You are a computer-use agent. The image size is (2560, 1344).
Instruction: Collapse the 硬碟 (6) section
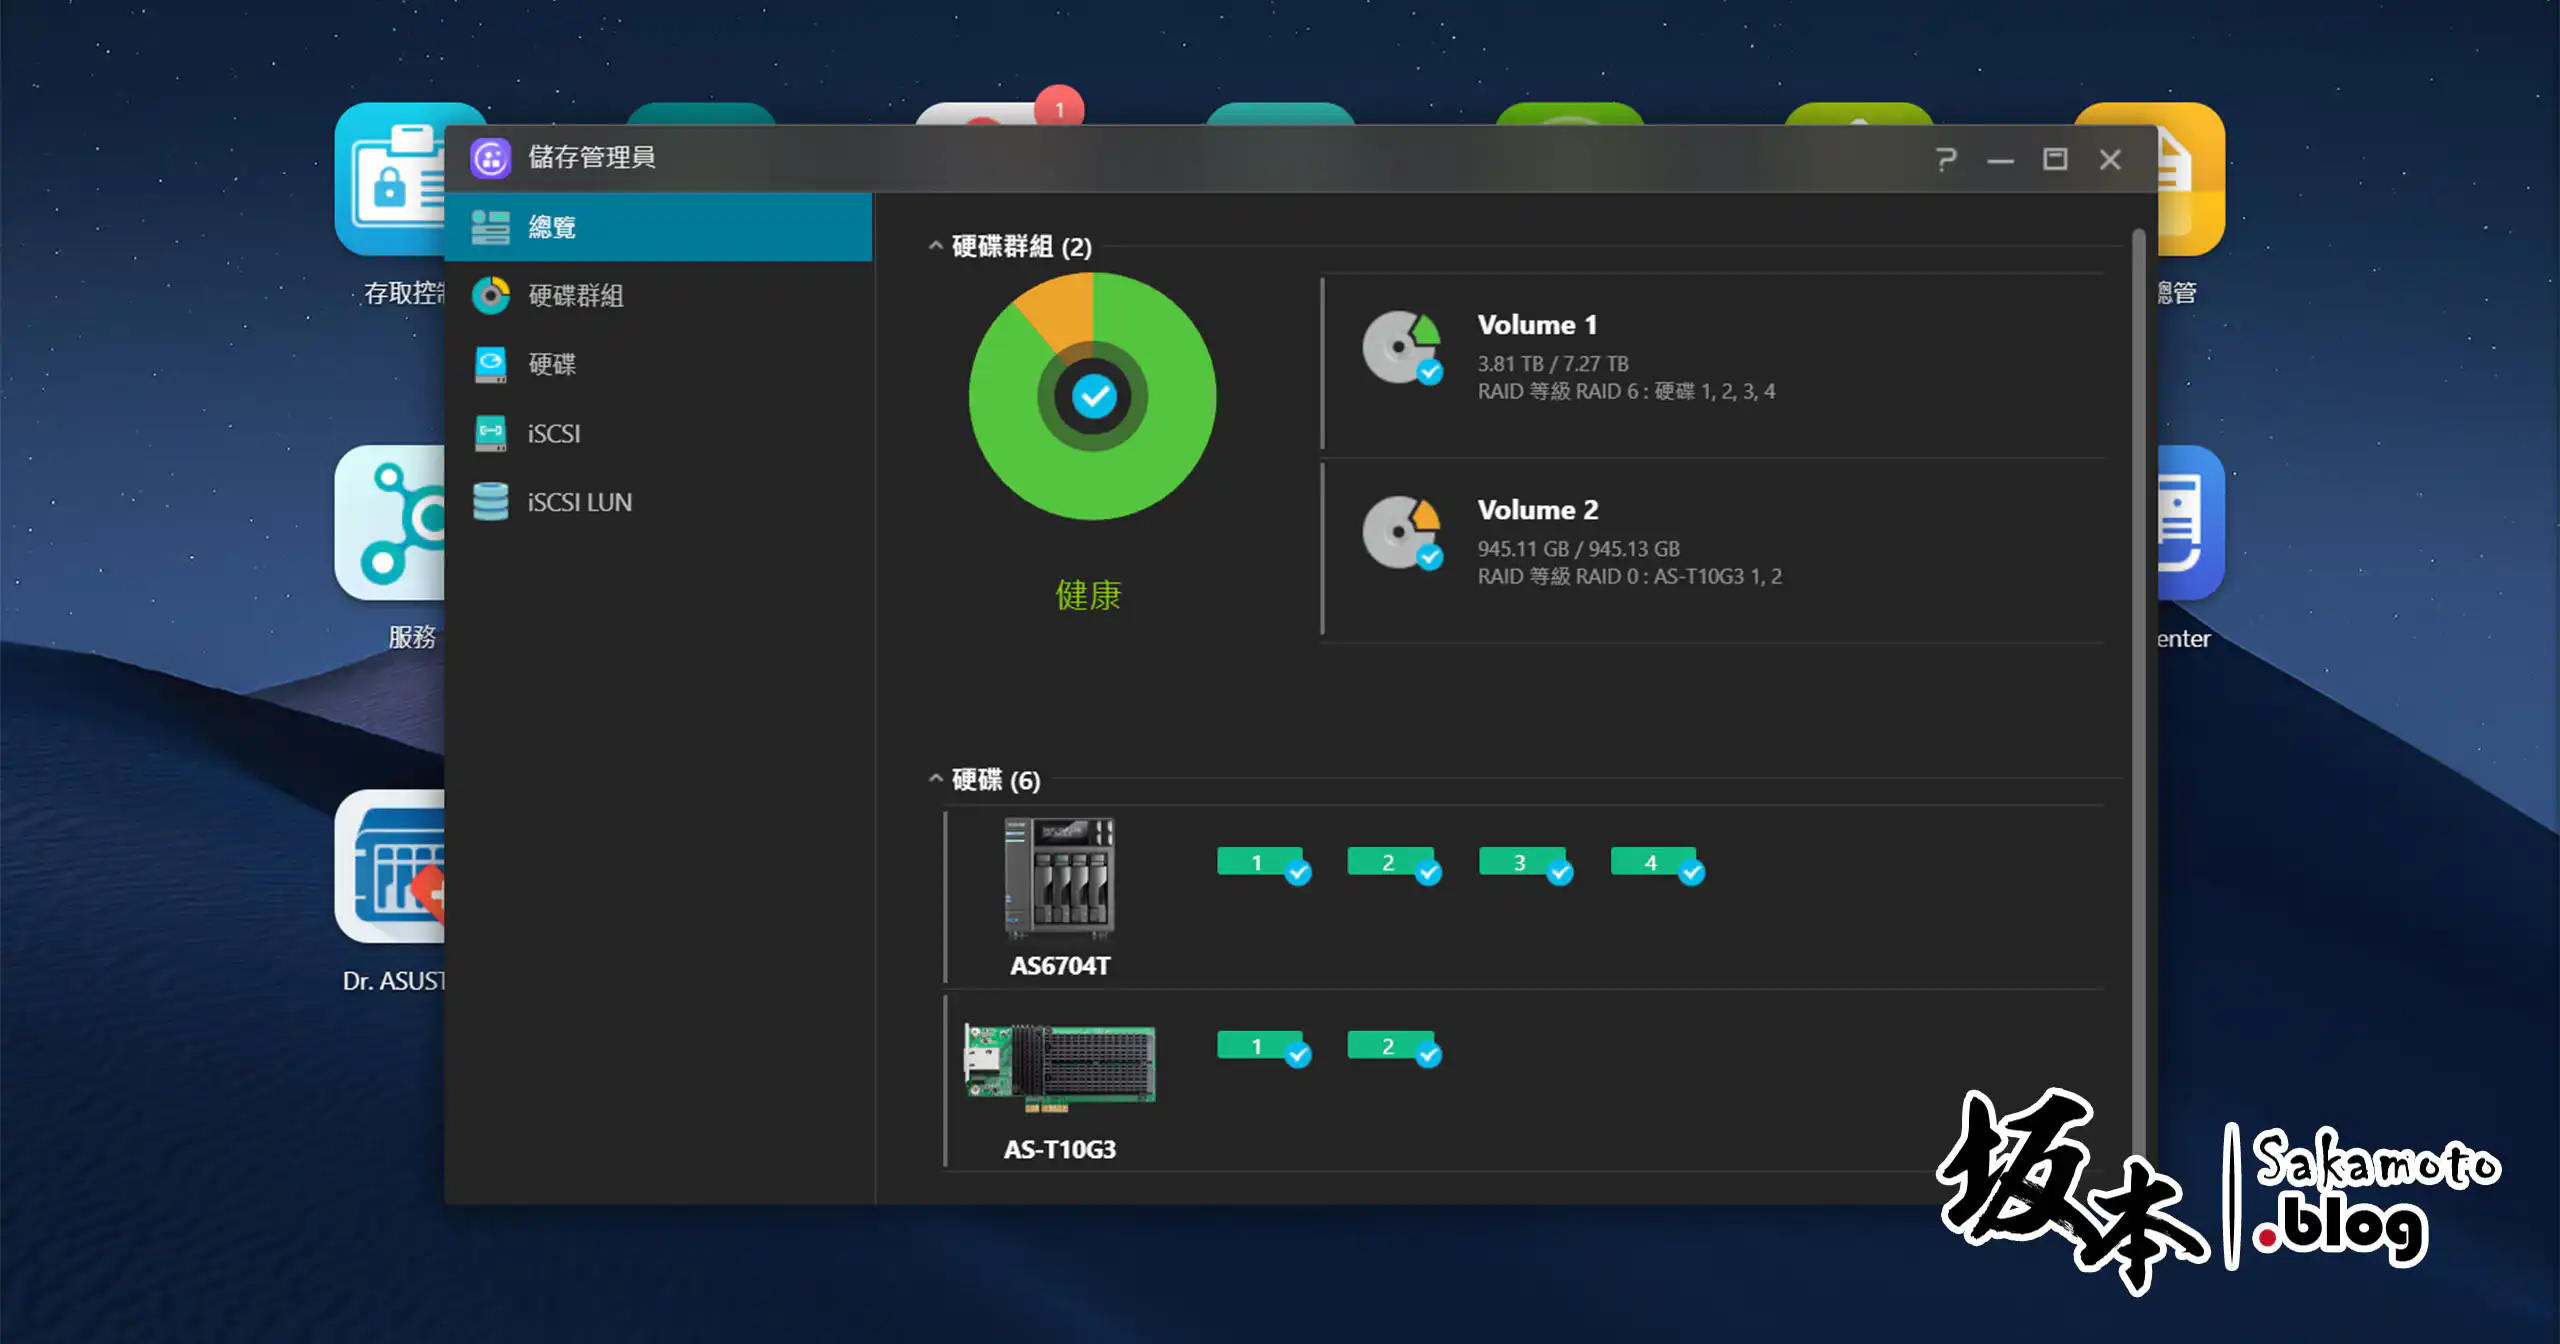tap(935, 779)
